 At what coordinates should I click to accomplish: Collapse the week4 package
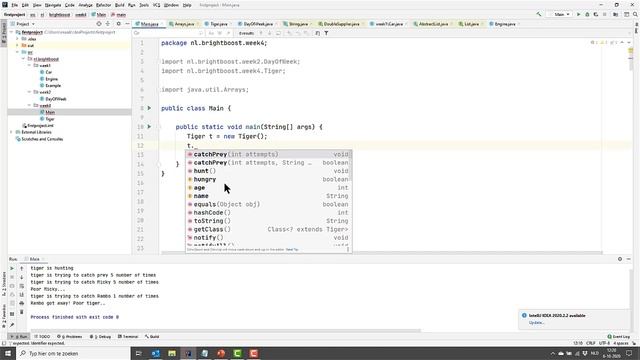pos(29,105)
